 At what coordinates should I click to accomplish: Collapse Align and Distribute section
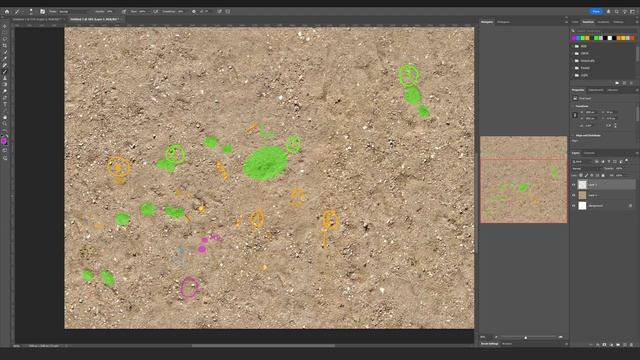pos(573,136)
